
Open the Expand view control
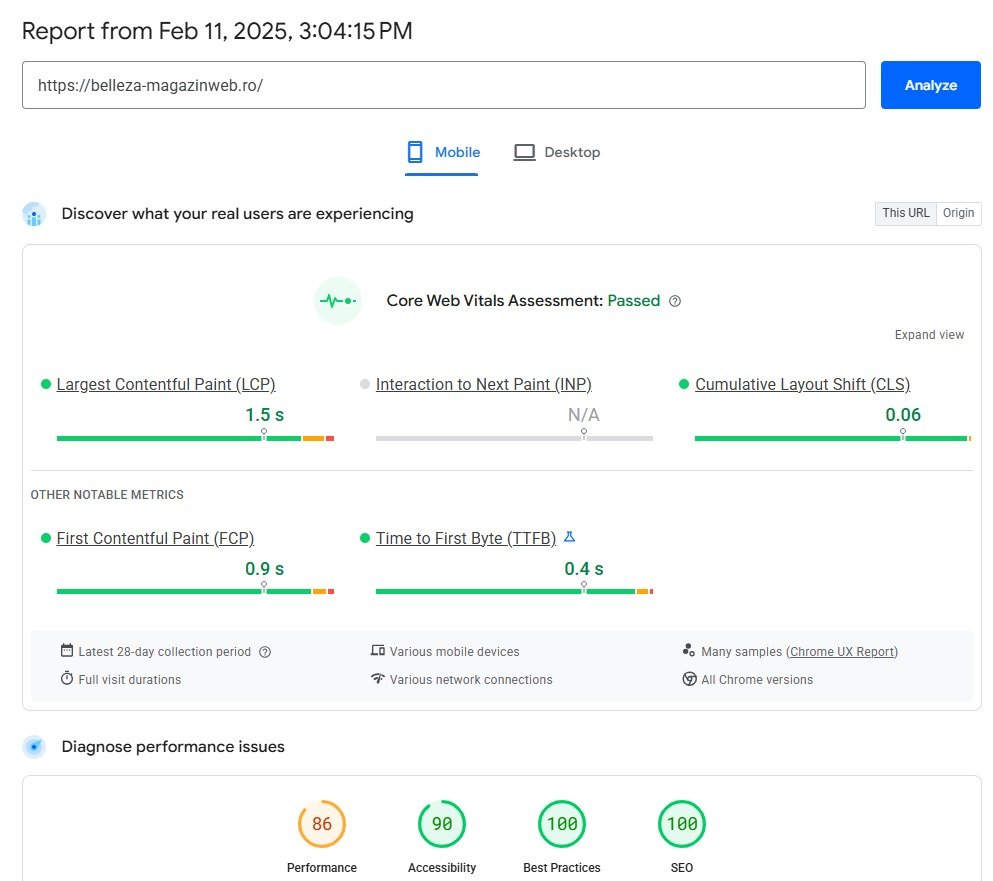coord(929,334)
